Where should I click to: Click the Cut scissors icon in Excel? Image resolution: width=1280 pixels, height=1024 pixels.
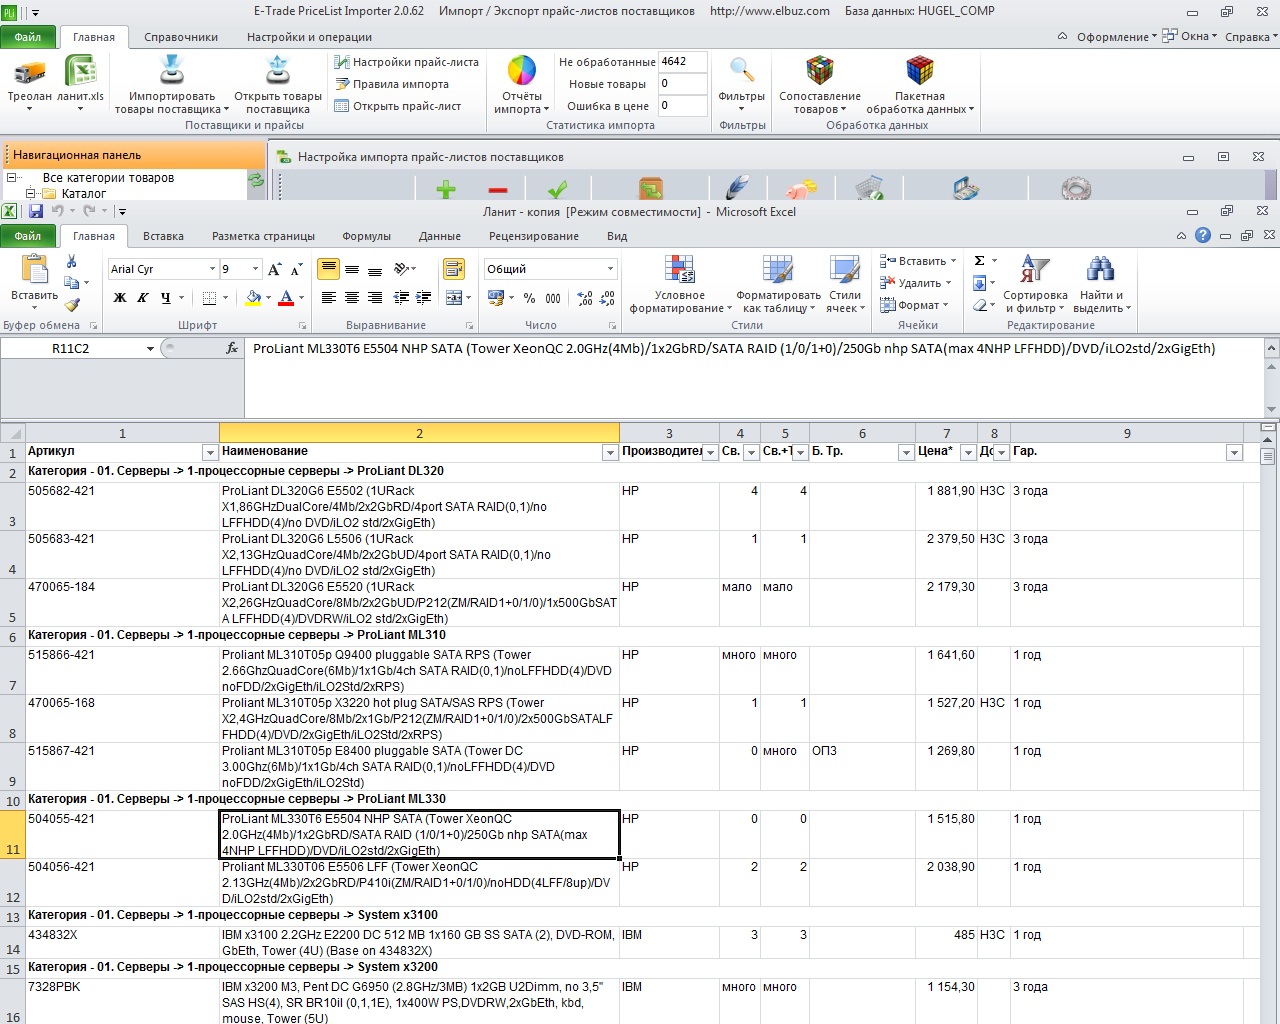(x=71, y=261)
